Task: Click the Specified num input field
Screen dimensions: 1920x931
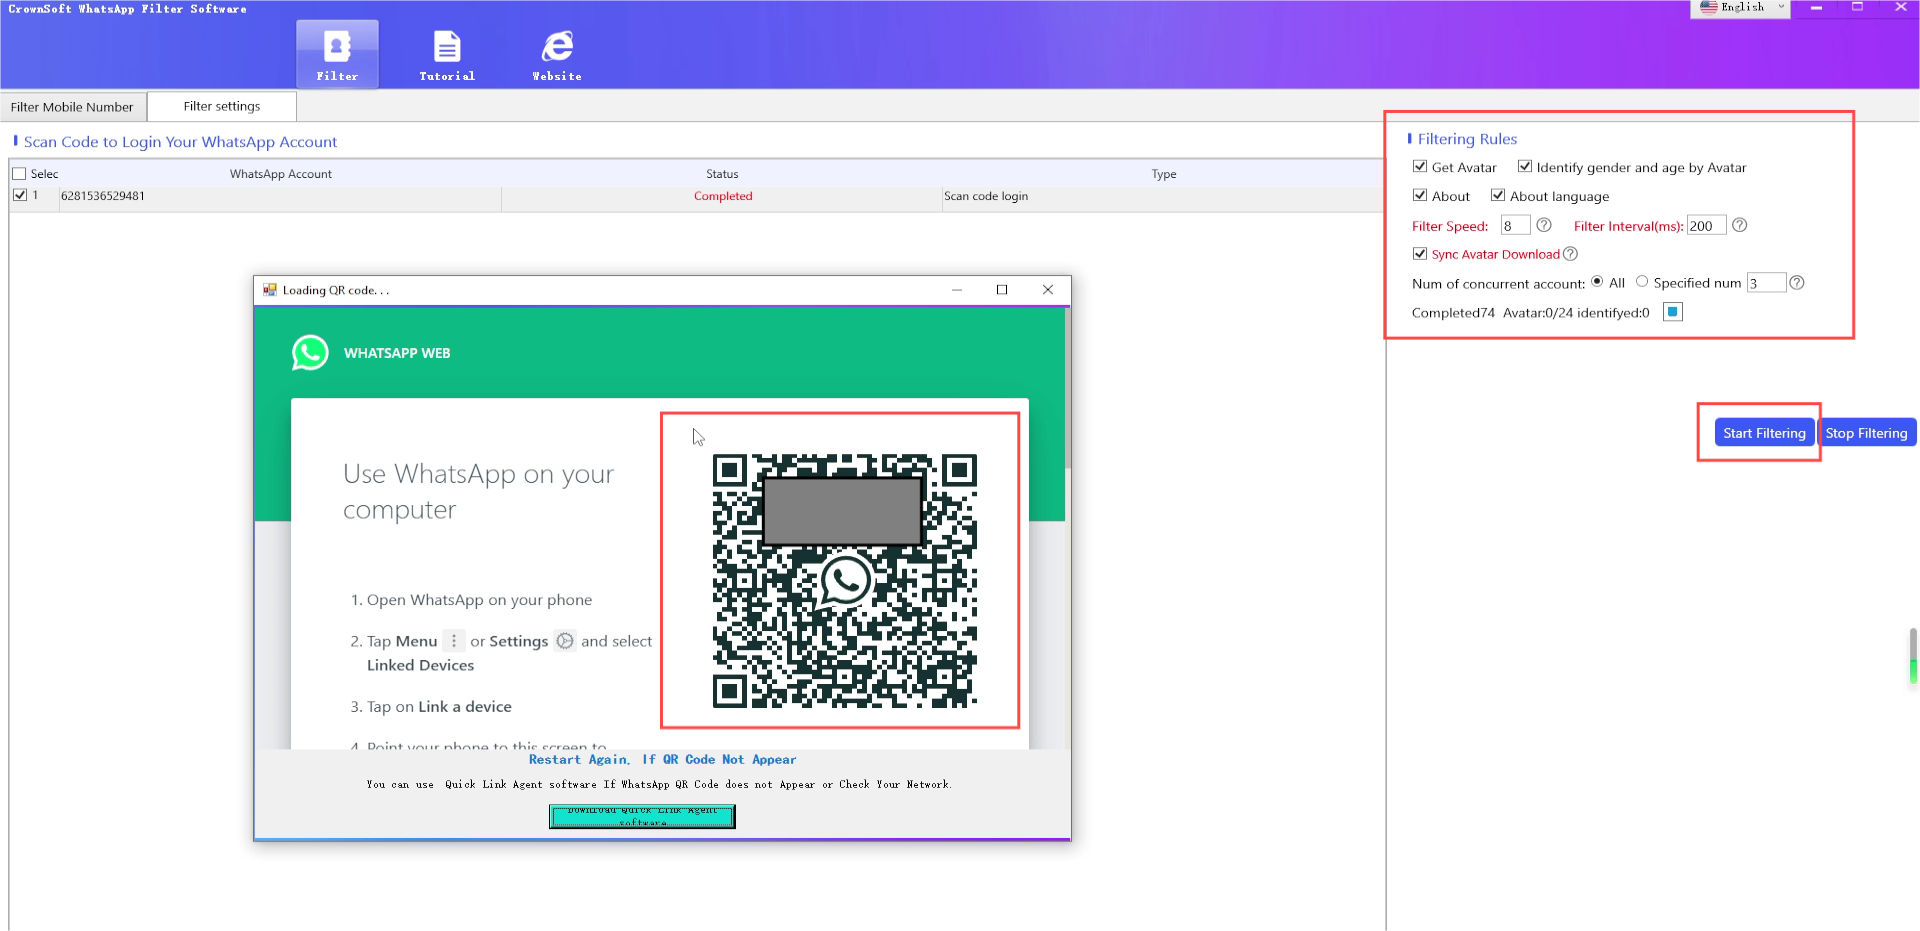Action: click(1766, 283)
